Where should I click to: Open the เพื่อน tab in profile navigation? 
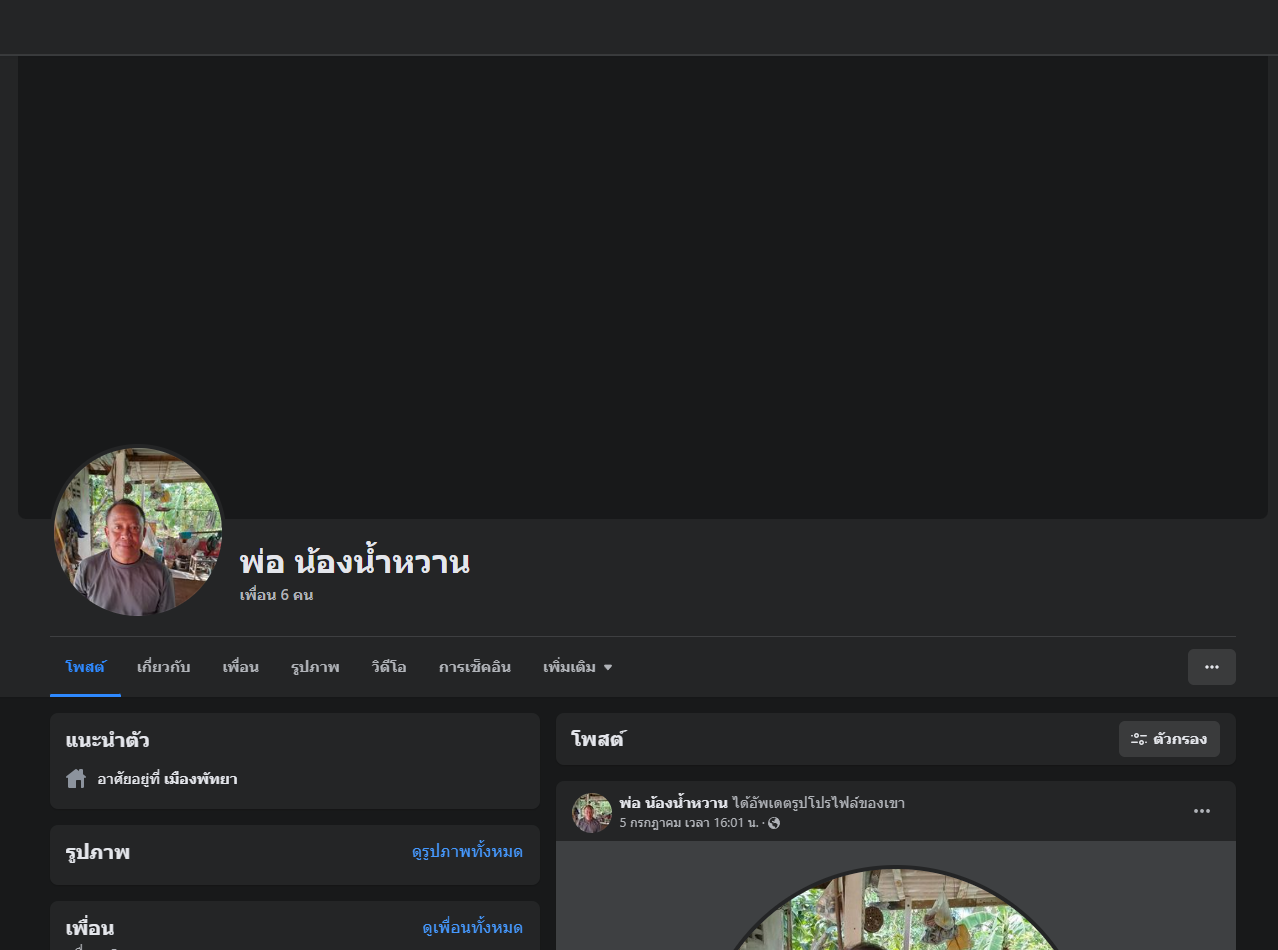(x=240, y=667)
